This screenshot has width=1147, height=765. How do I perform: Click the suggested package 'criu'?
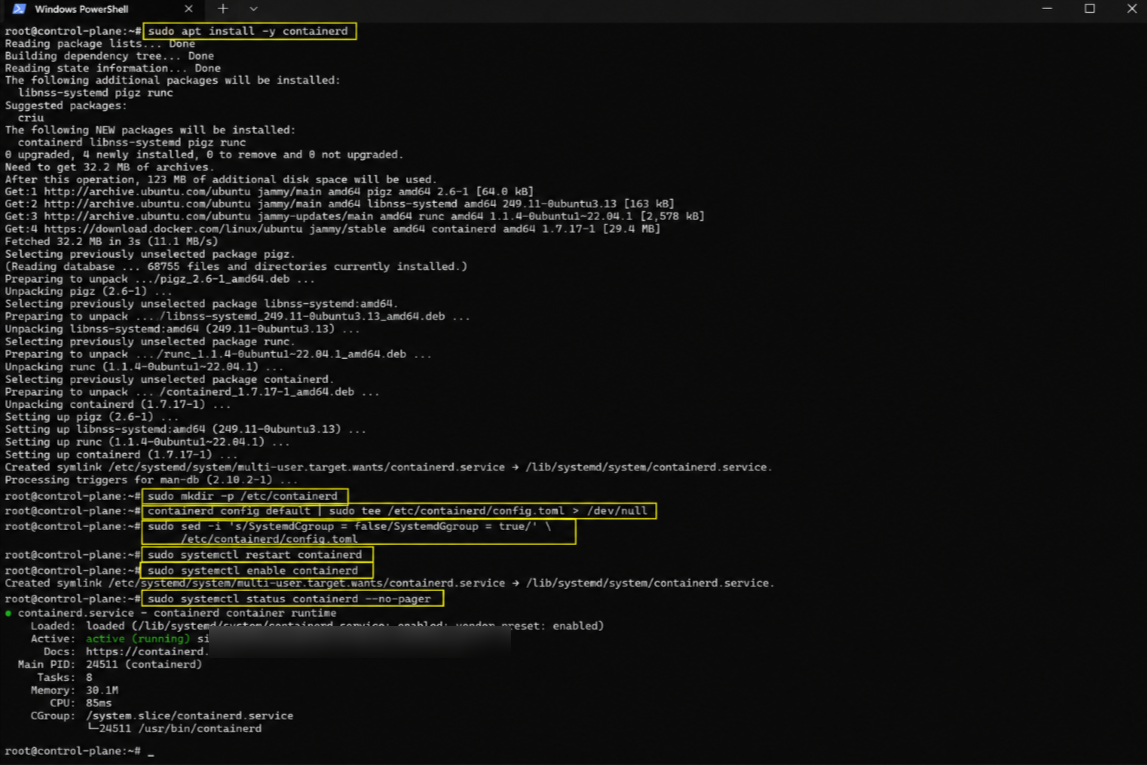[x=31, y=118]
